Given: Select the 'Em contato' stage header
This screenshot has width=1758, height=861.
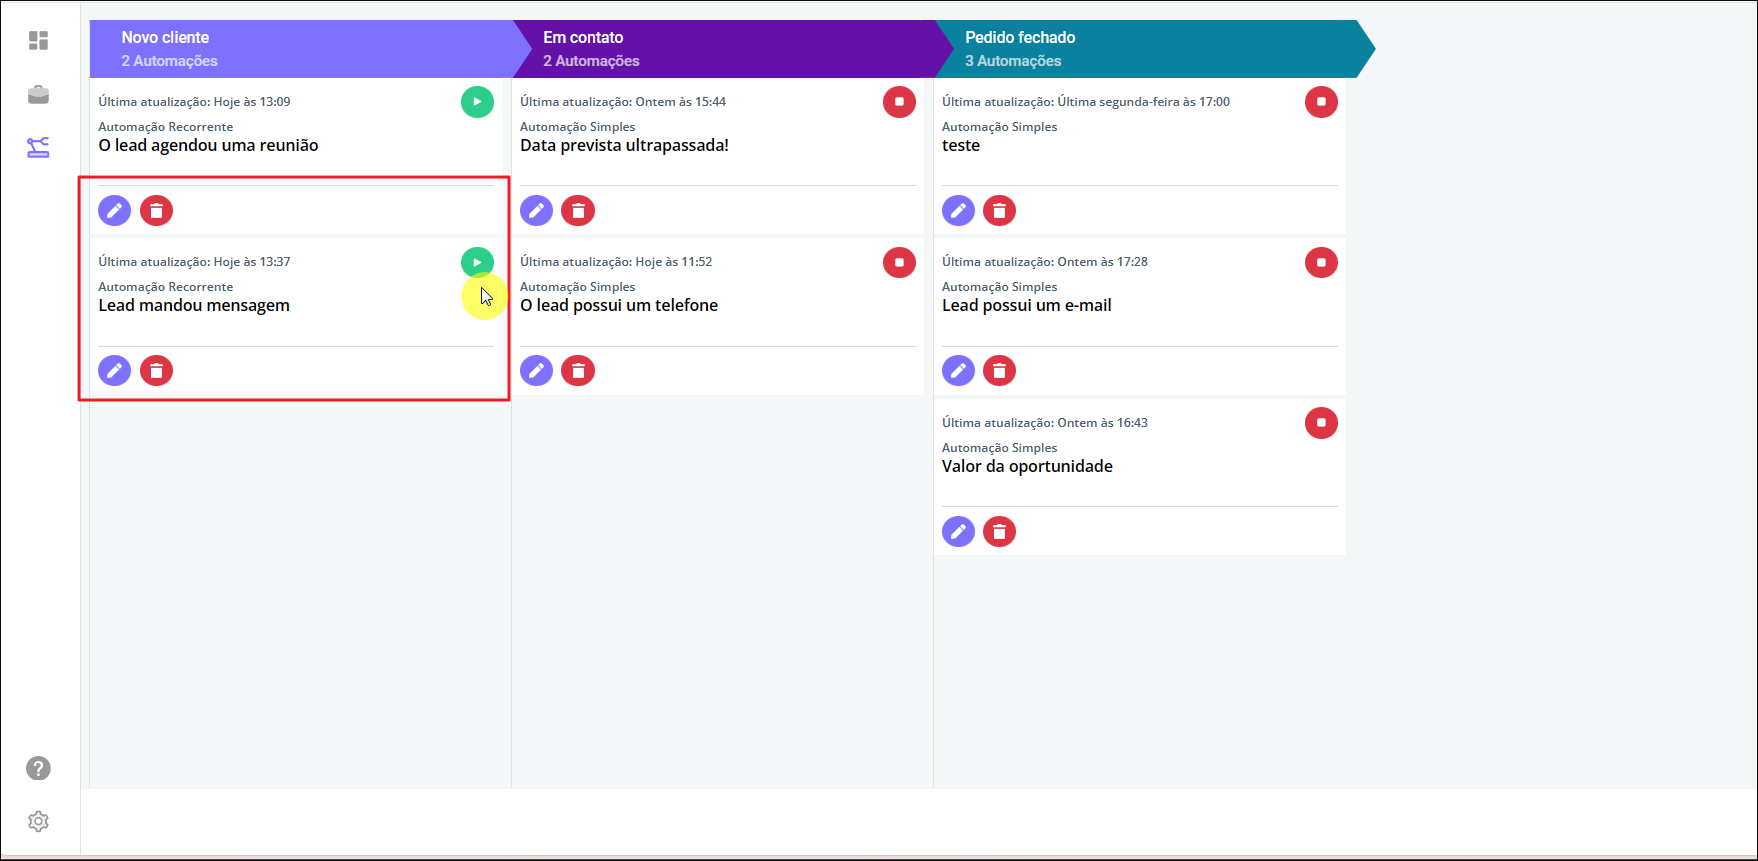Looking at the screenshot, I should [x=722, y=49].
